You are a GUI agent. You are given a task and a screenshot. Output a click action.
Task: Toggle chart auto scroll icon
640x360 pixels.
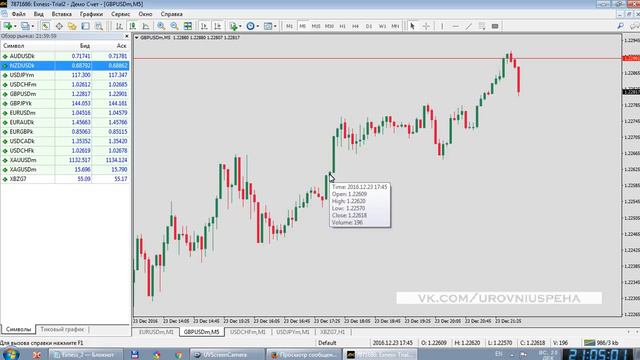(204, 26)
